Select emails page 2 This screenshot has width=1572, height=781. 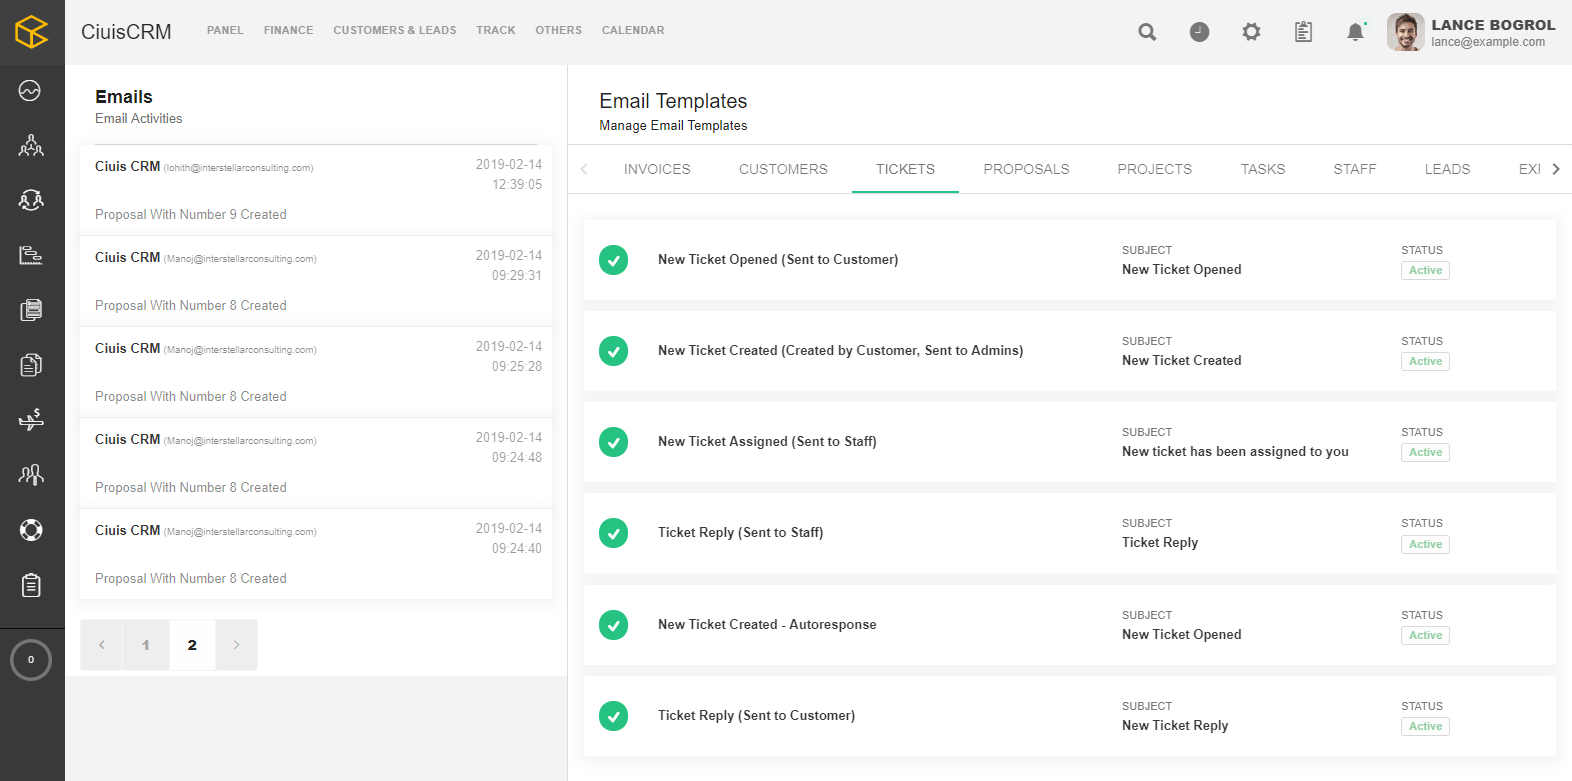[x=192, y=645]
